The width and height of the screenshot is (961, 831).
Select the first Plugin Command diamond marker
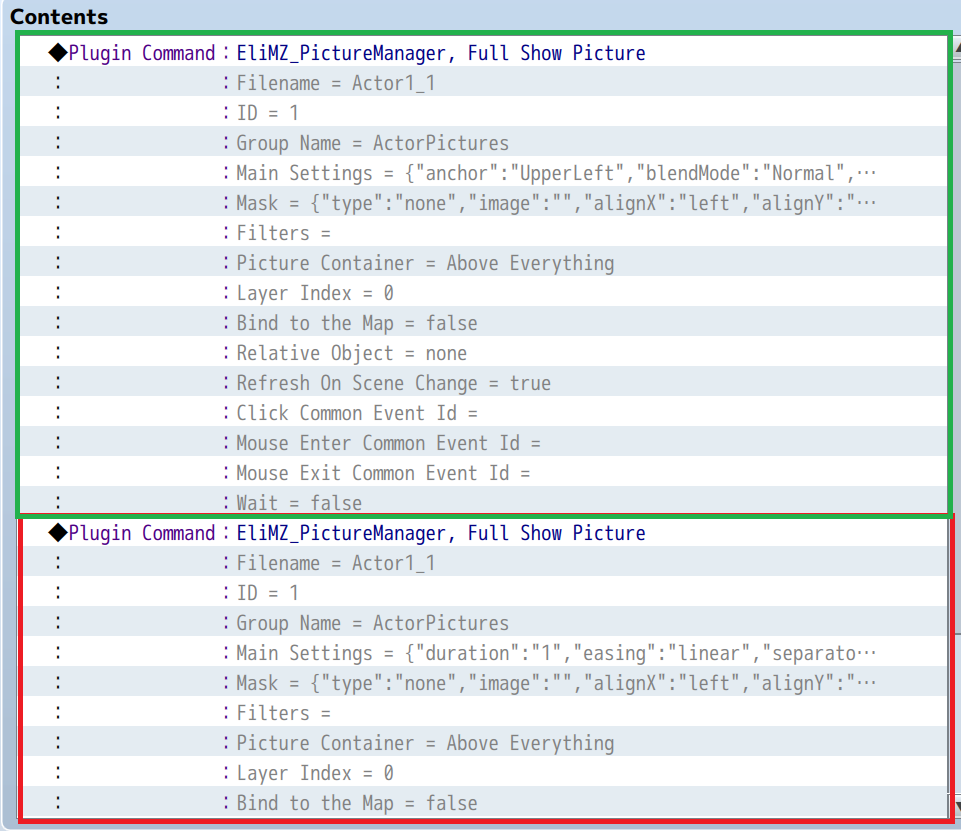pyautogui.click(x=58, y=53)
